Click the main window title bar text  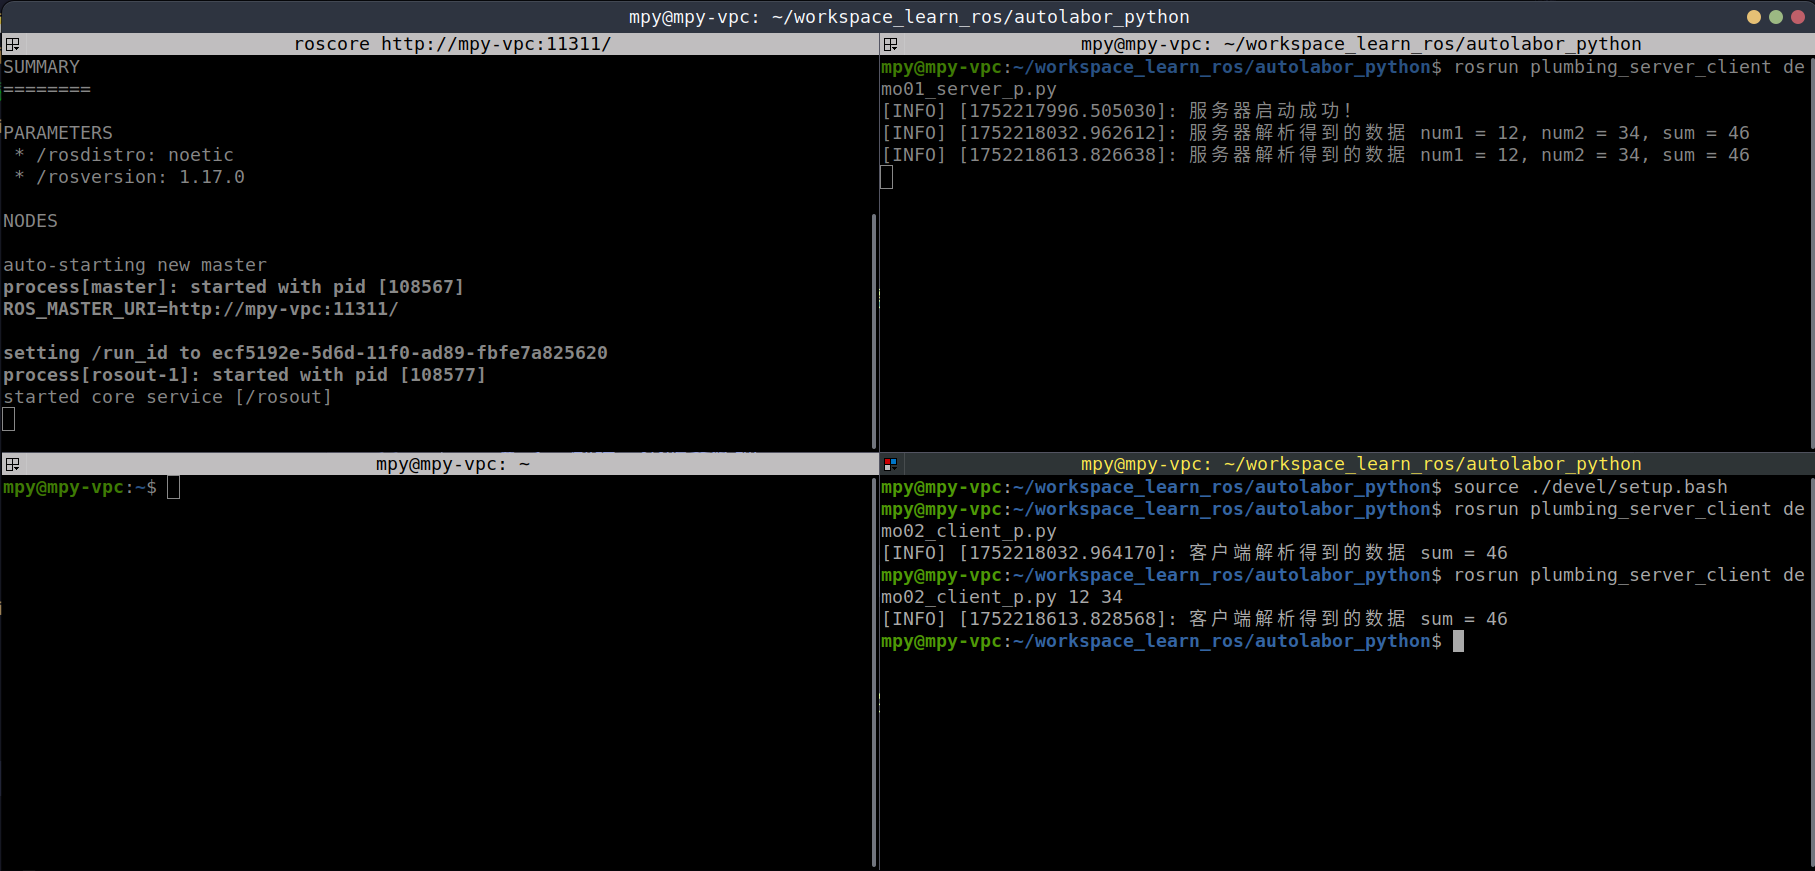908,17
